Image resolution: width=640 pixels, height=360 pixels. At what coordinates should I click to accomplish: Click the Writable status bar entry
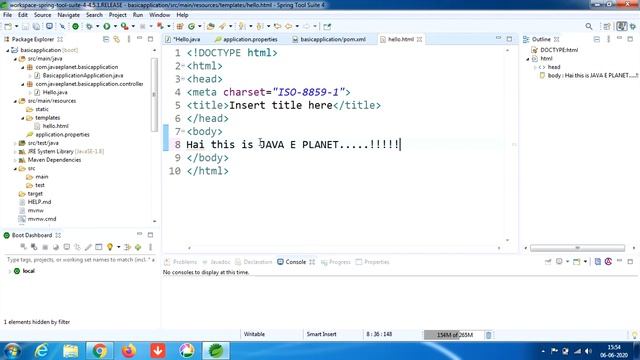click(254, 334)
